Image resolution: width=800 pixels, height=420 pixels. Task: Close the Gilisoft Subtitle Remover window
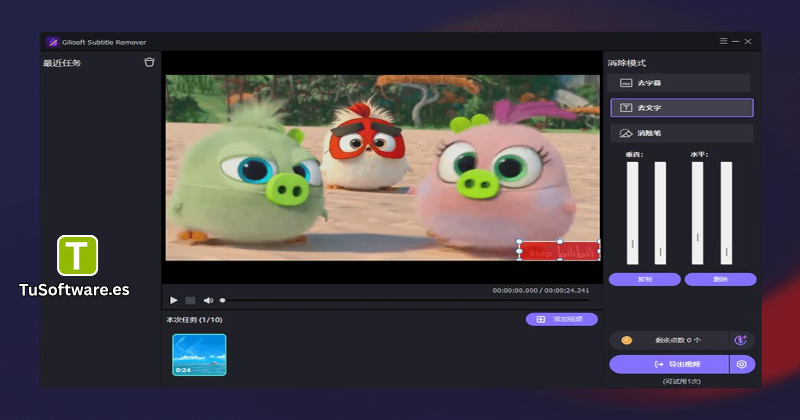pos(748,41)
